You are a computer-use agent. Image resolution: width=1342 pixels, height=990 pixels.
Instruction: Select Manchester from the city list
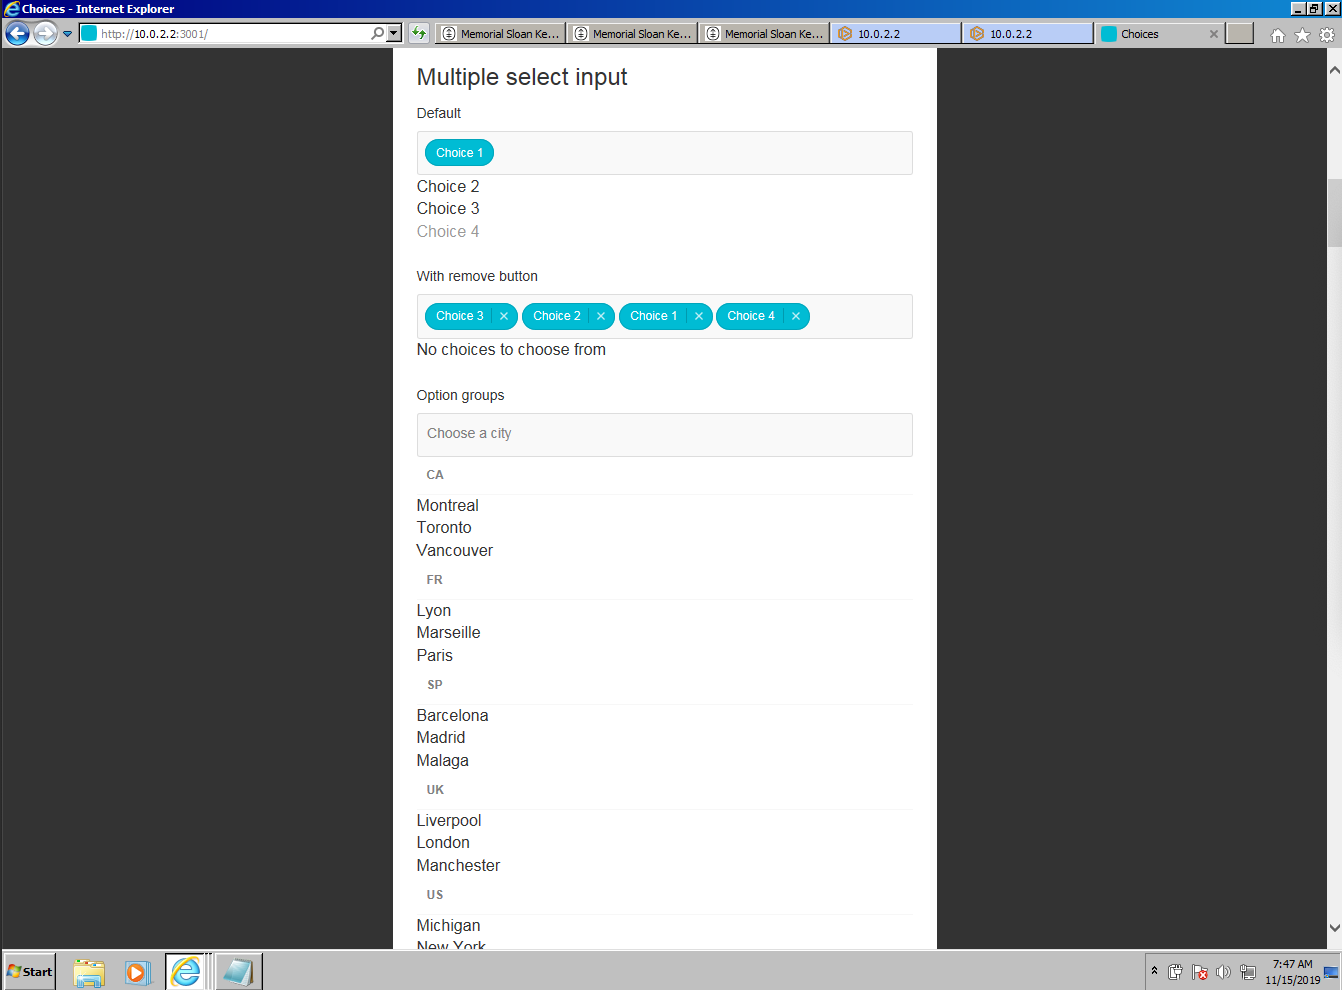point(664,865)
